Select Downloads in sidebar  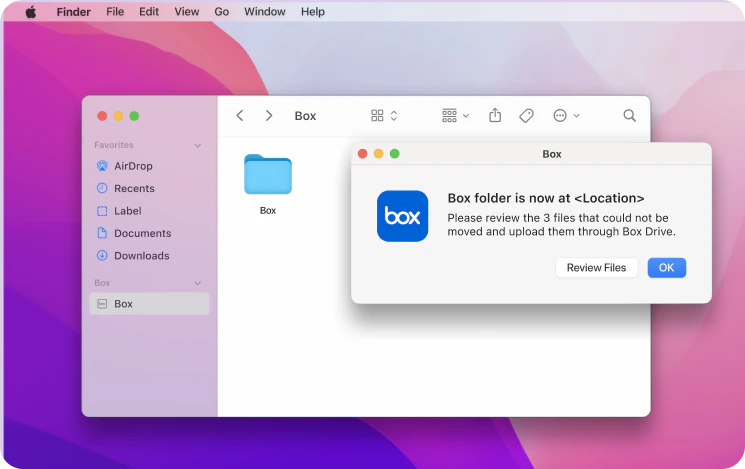click(x=149, y=255)
